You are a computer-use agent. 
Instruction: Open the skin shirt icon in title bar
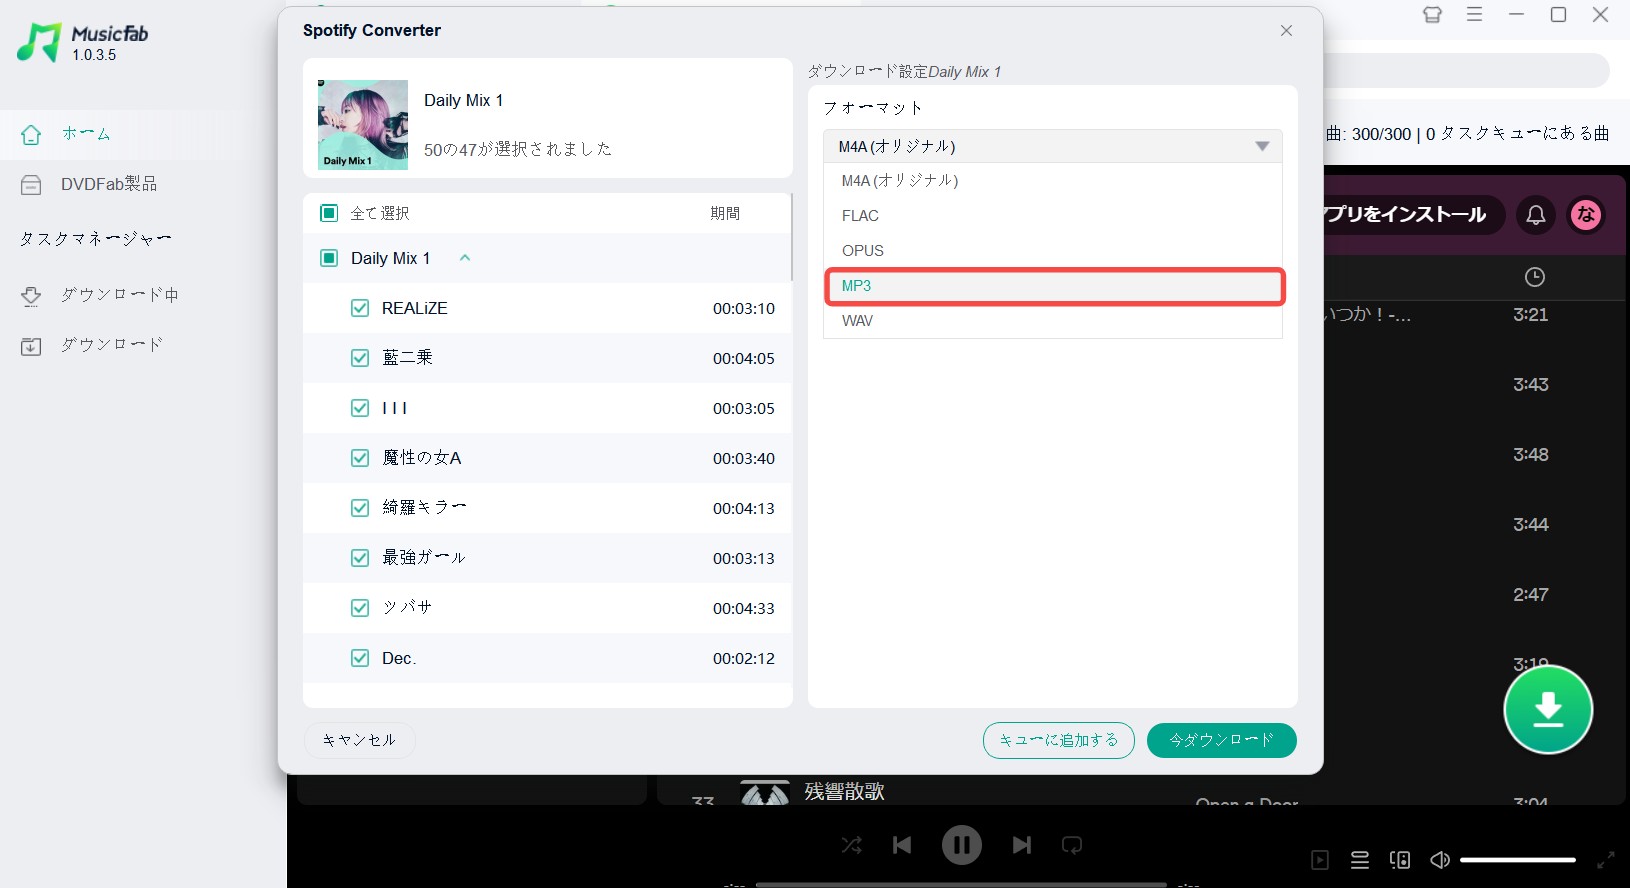pyautogui.click(x=1433, y=15)
